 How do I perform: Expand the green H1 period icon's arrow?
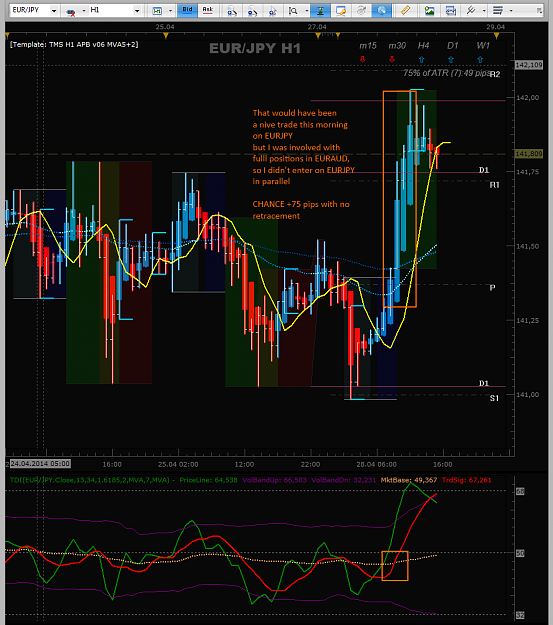170,11
